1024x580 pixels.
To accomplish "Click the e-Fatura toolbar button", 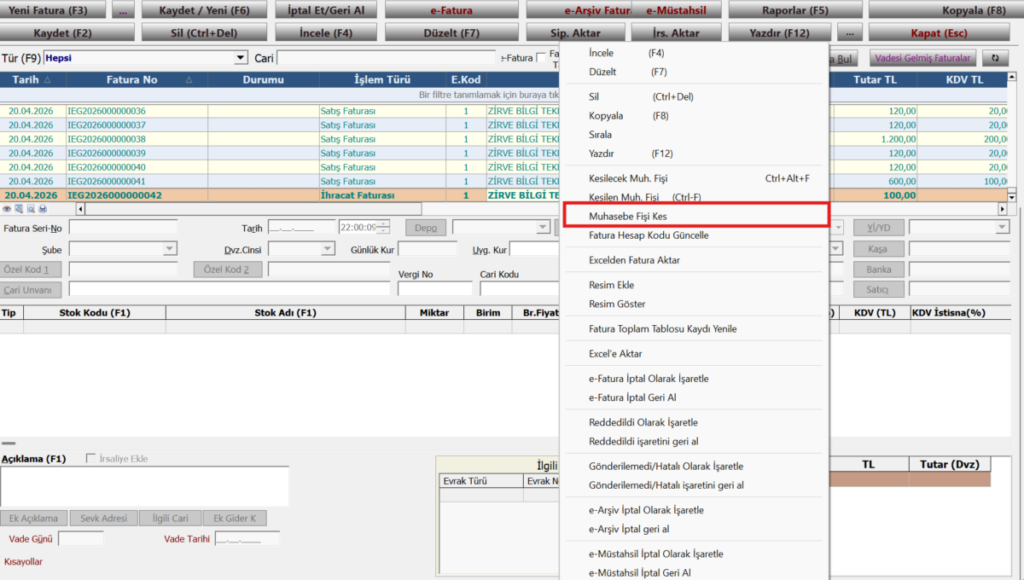I will click(451, 10).
